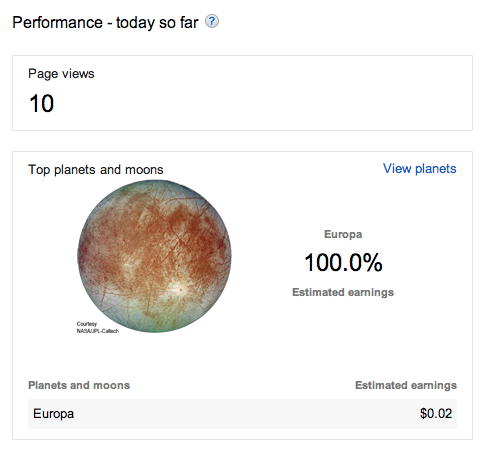Click the 100.0% estimated earnings figure
This screenshot has width=487, height=452.
tap(343, 263)
